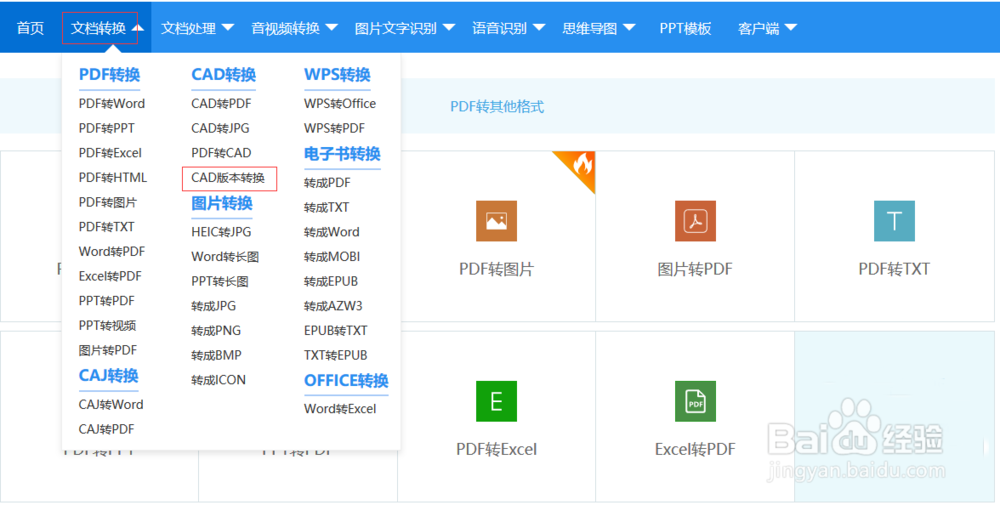Image resolution: width=1000 pixels, height=505 pixels.
Task: Expand the 图片文字识别 dropdown
Action: click(x=404, y=28)
